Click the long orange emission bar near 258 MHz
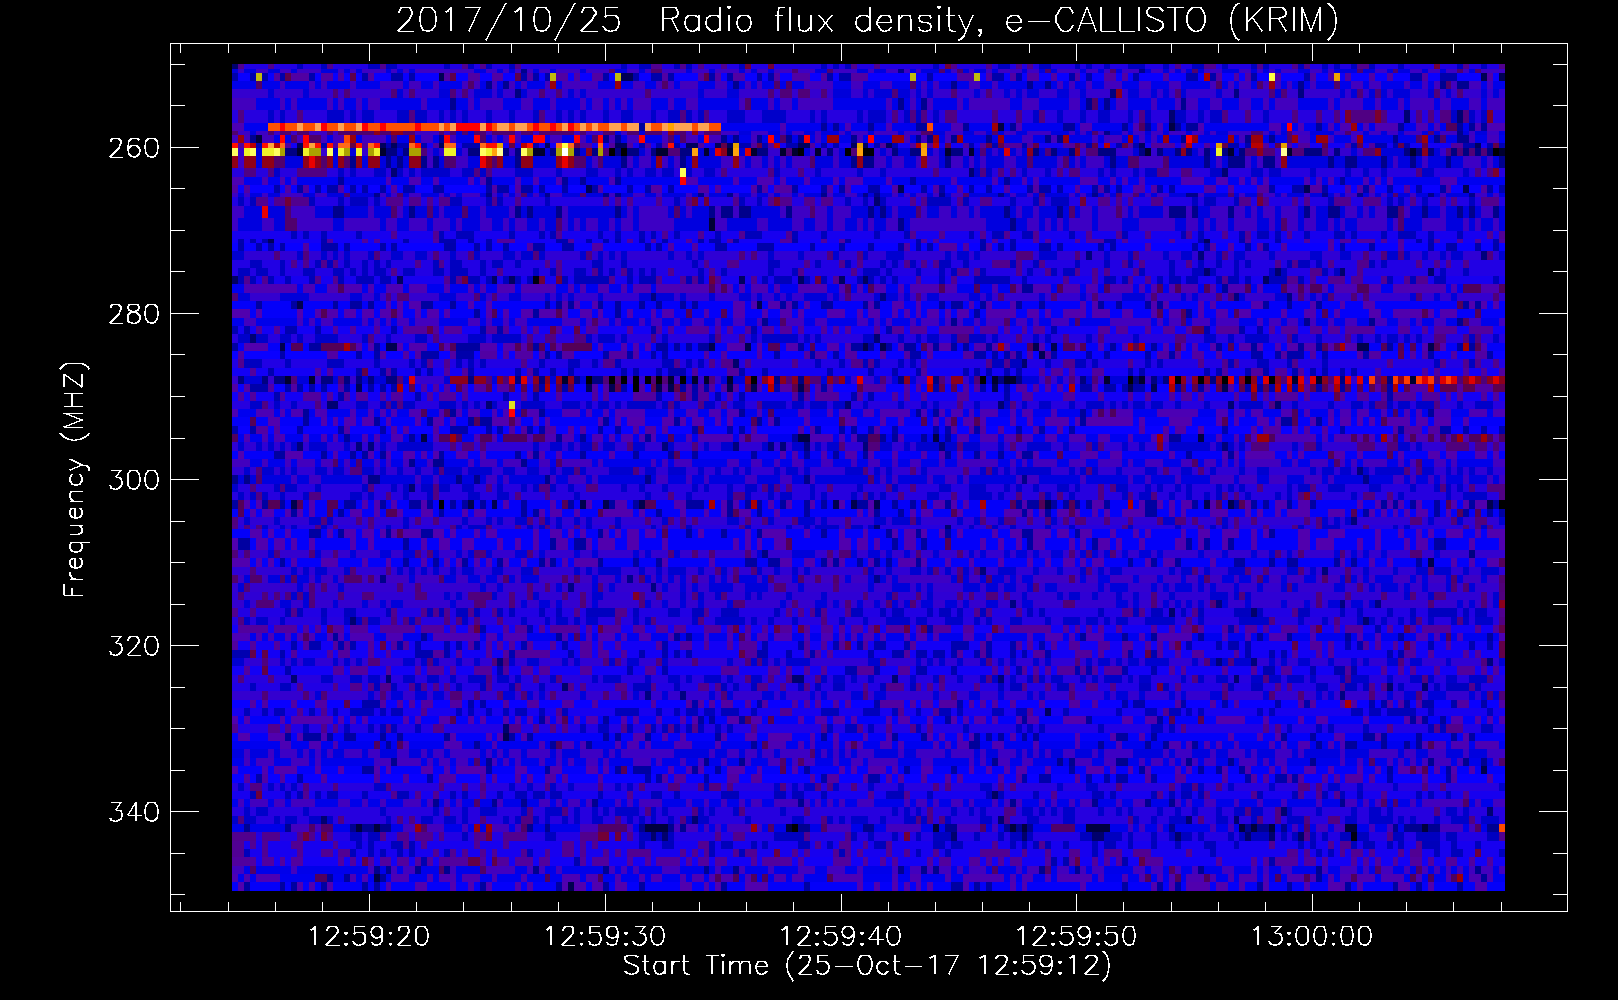 pyautogui.click(x=494, y=127)
